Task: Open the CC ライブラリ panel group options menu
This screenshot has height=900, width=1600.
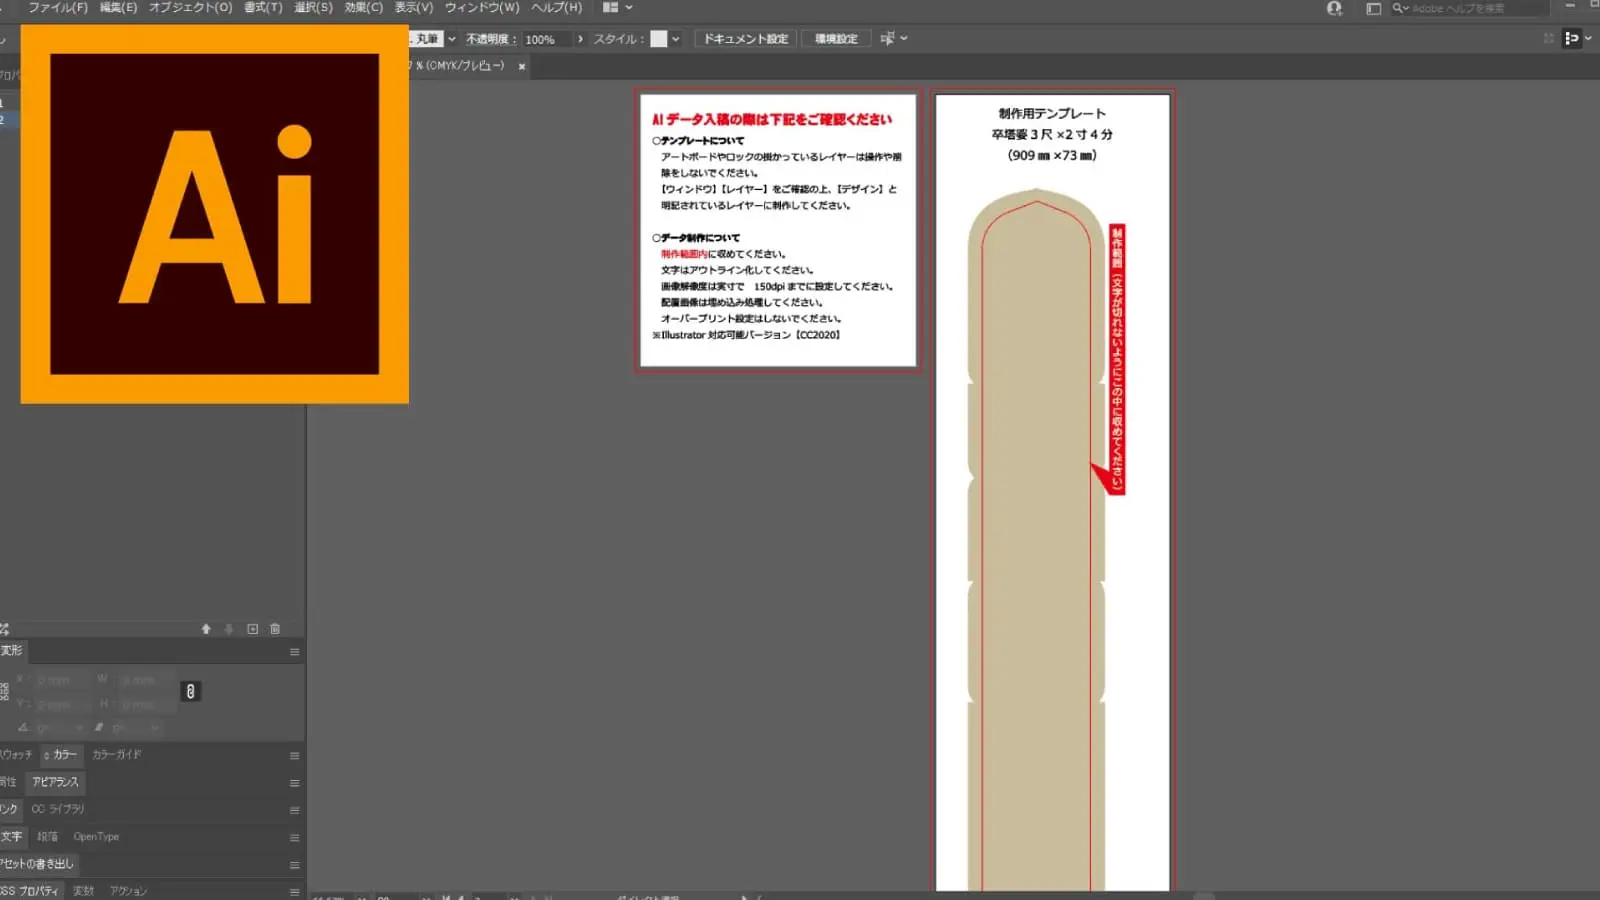Action: pyautogui.click(x=294, y=810)
